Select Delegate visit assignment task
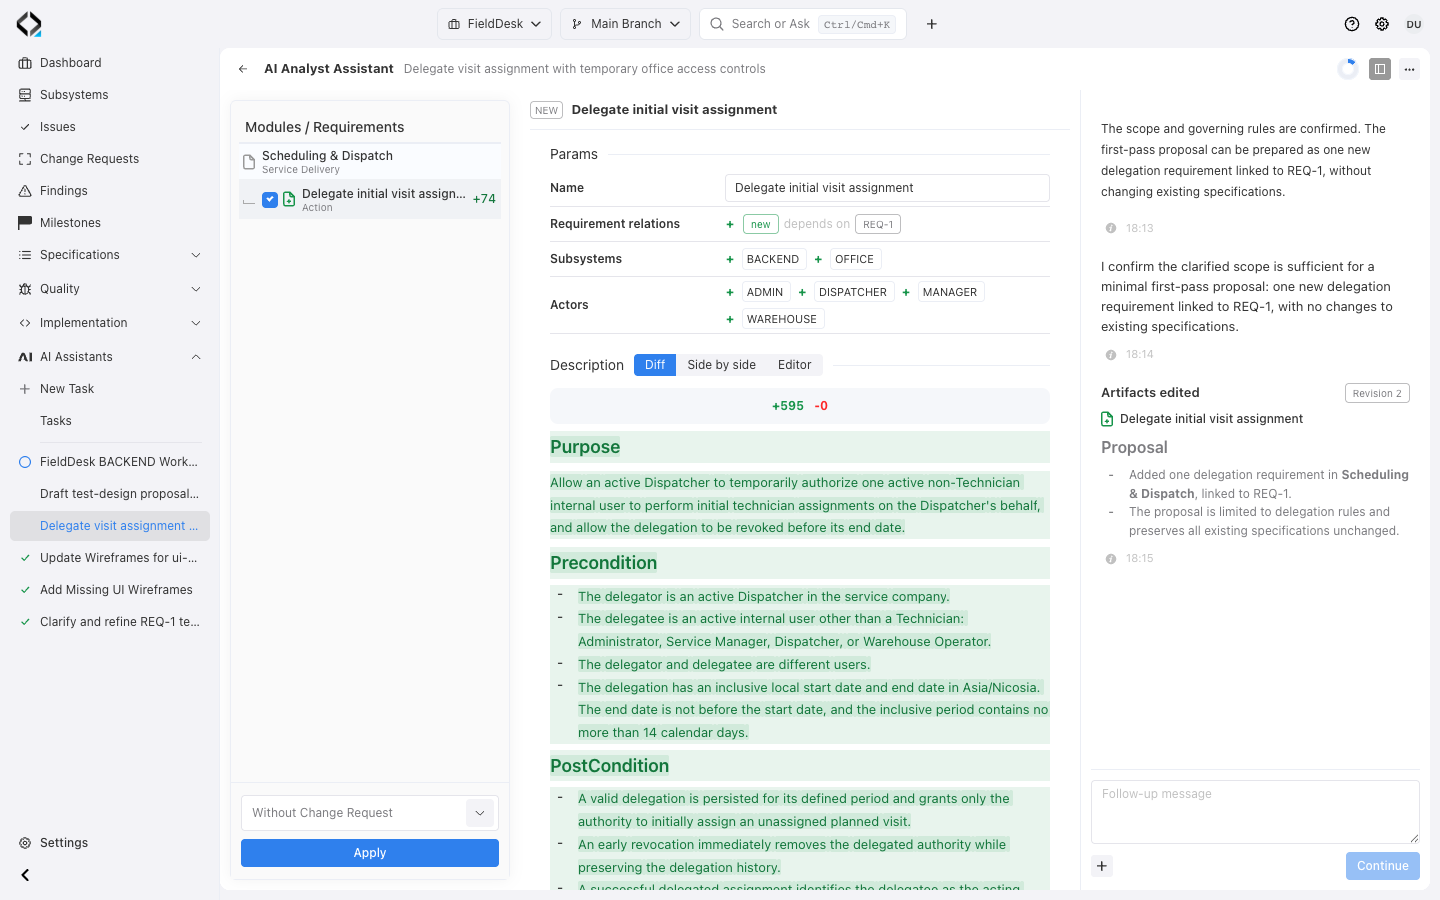This screenshot has width=1440, height=900. coord(110,526)
